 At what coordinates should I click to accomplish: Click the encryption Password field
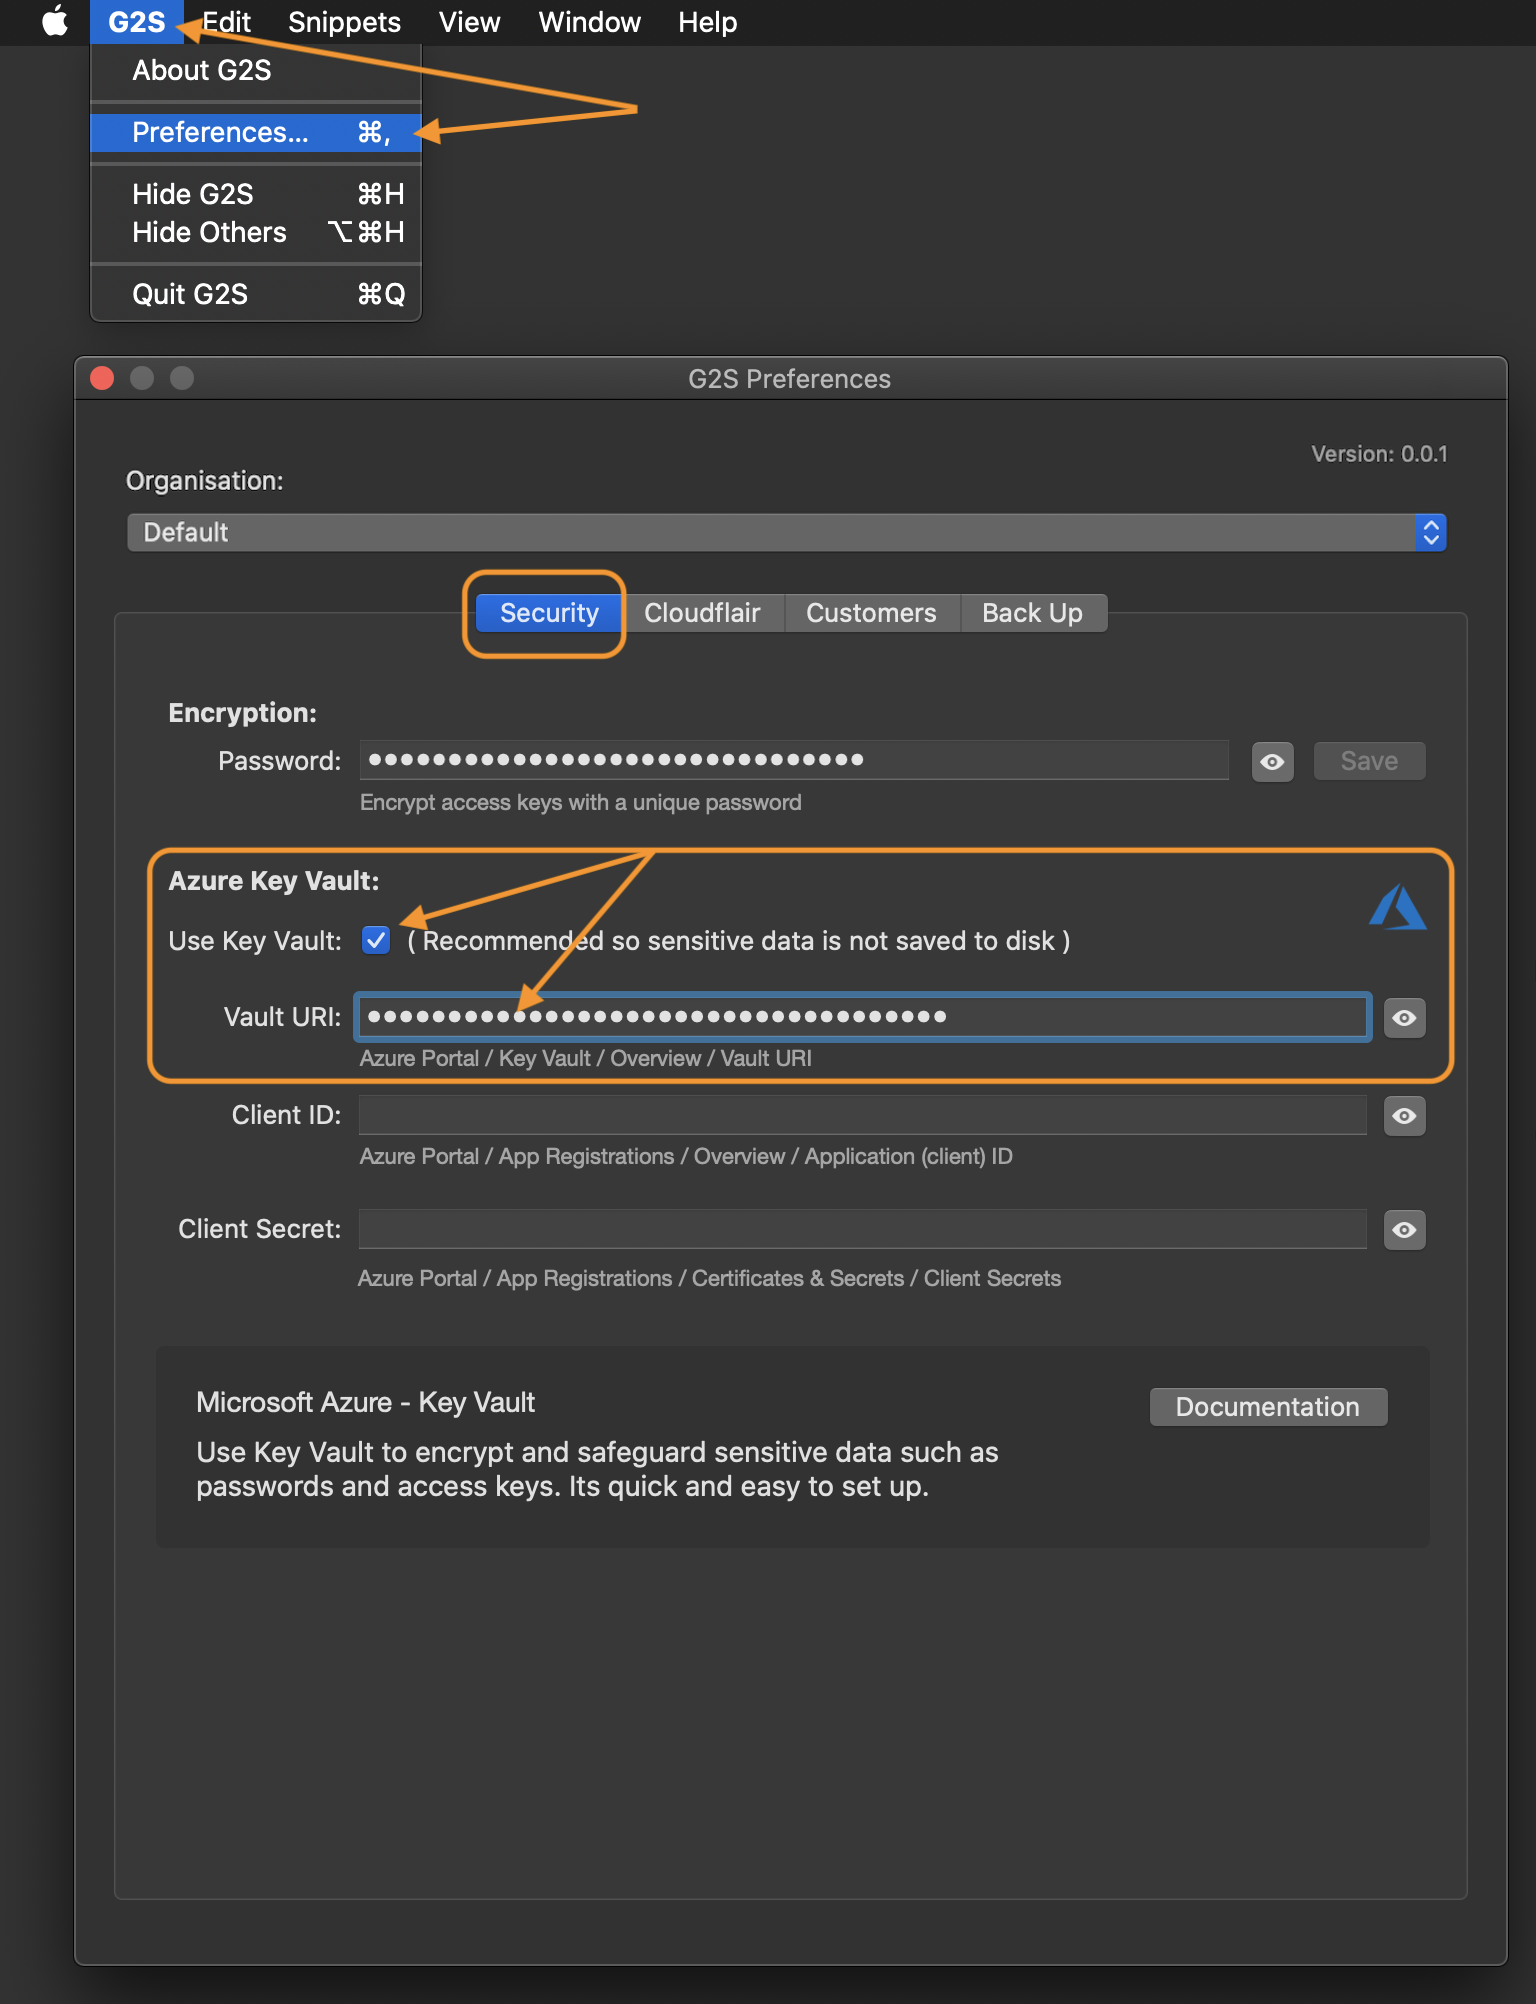click(794, 760)
